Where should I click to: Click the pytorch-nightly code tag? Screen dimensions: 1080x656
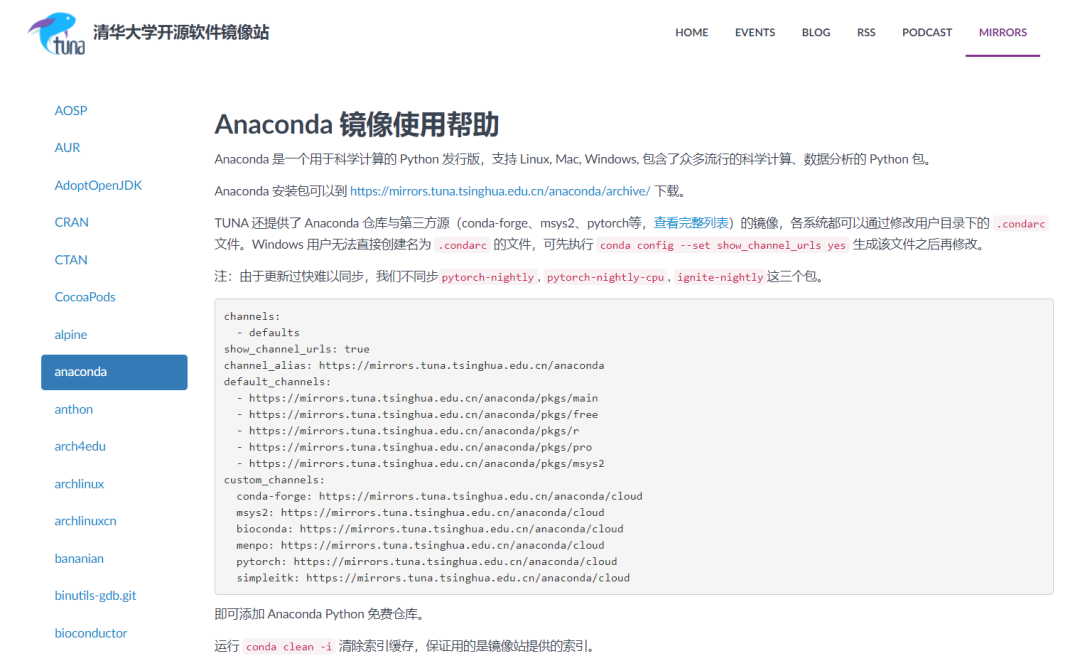488,277
